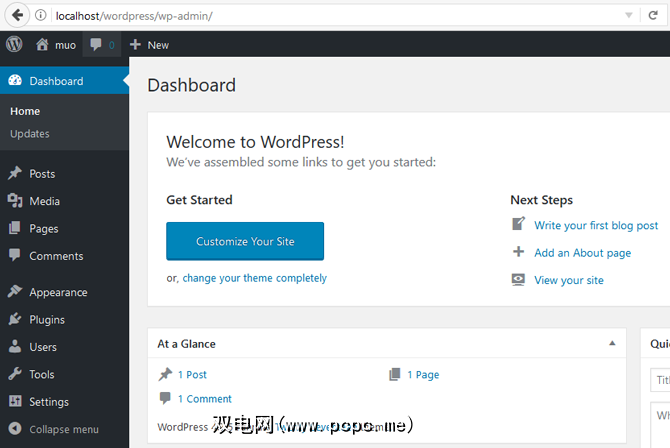Image resolution: width=670 pixels, height=448 pixels.
Task: Click the Posts pushpin icon in sidebar
Action: pyautogui.click(x=14, y=174)
